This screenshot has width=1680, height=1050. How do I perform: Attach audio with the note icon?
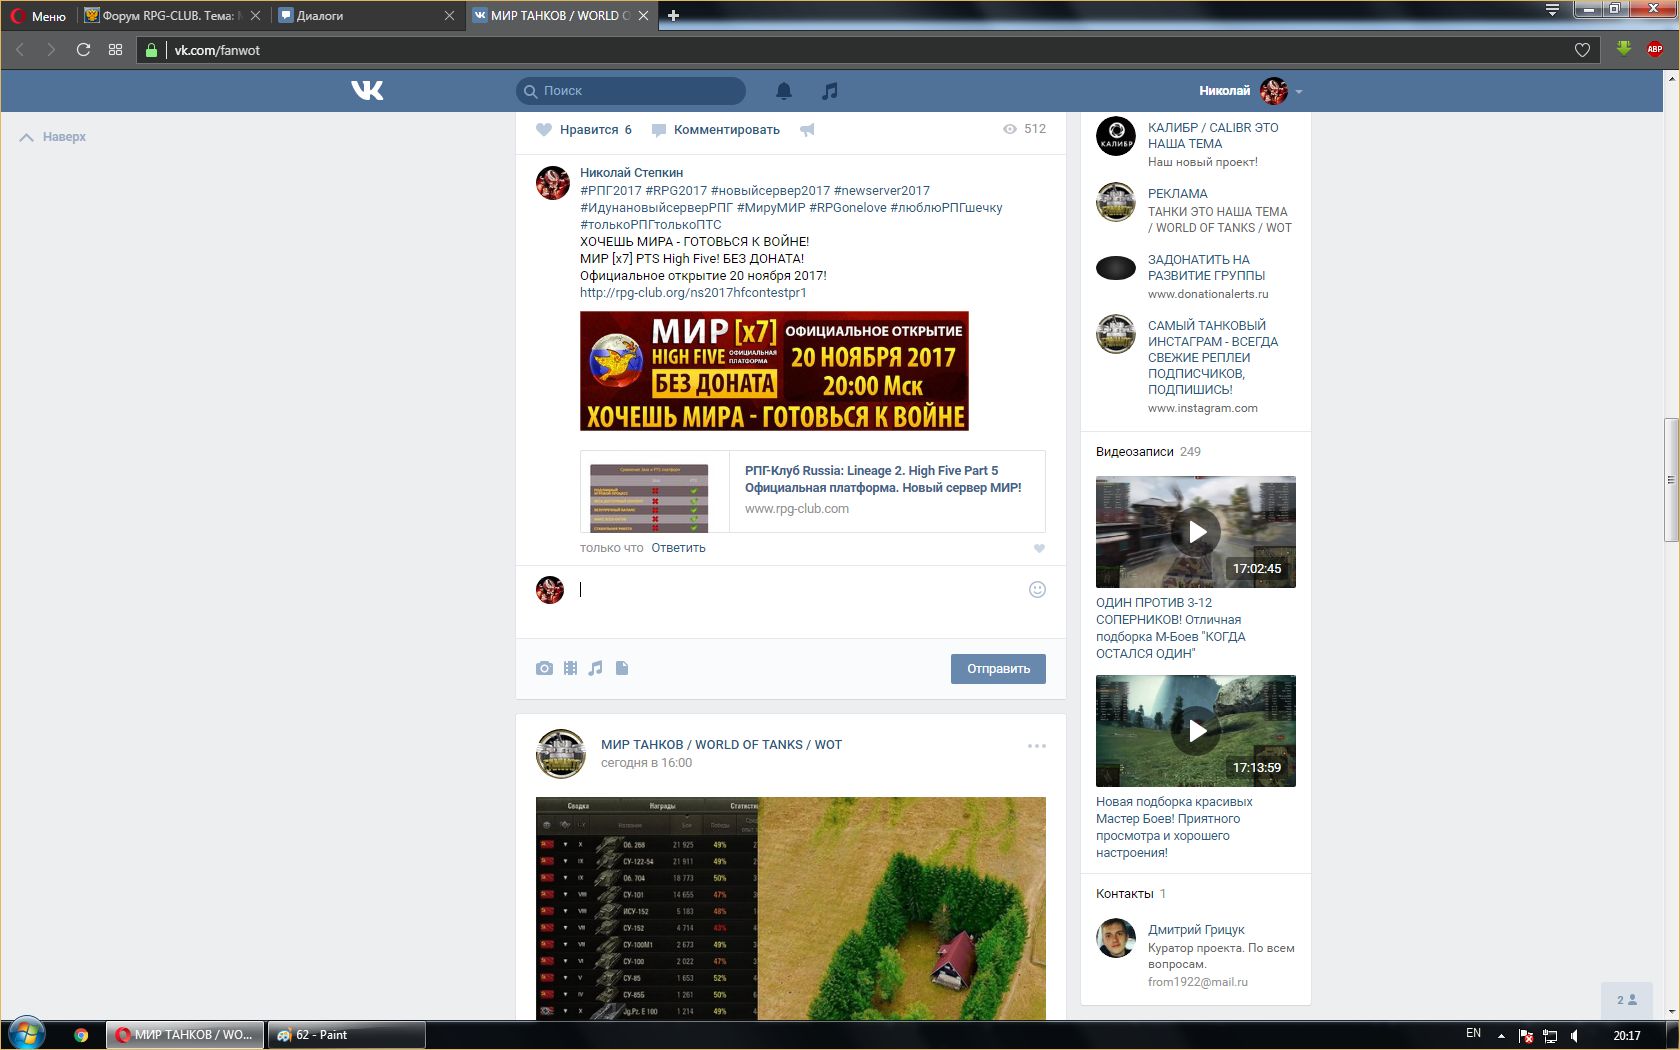tap(596, 668)
